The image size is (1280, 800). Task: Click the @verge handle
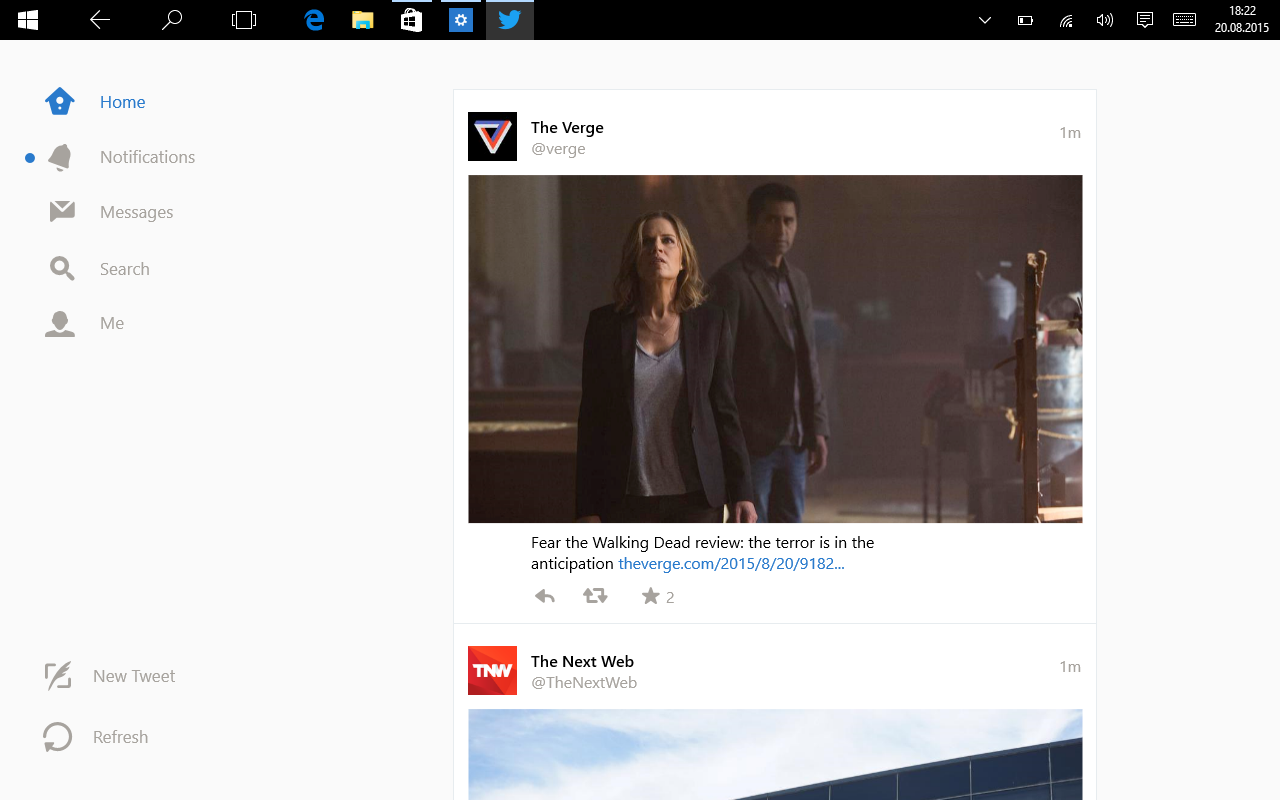point(558,149)
